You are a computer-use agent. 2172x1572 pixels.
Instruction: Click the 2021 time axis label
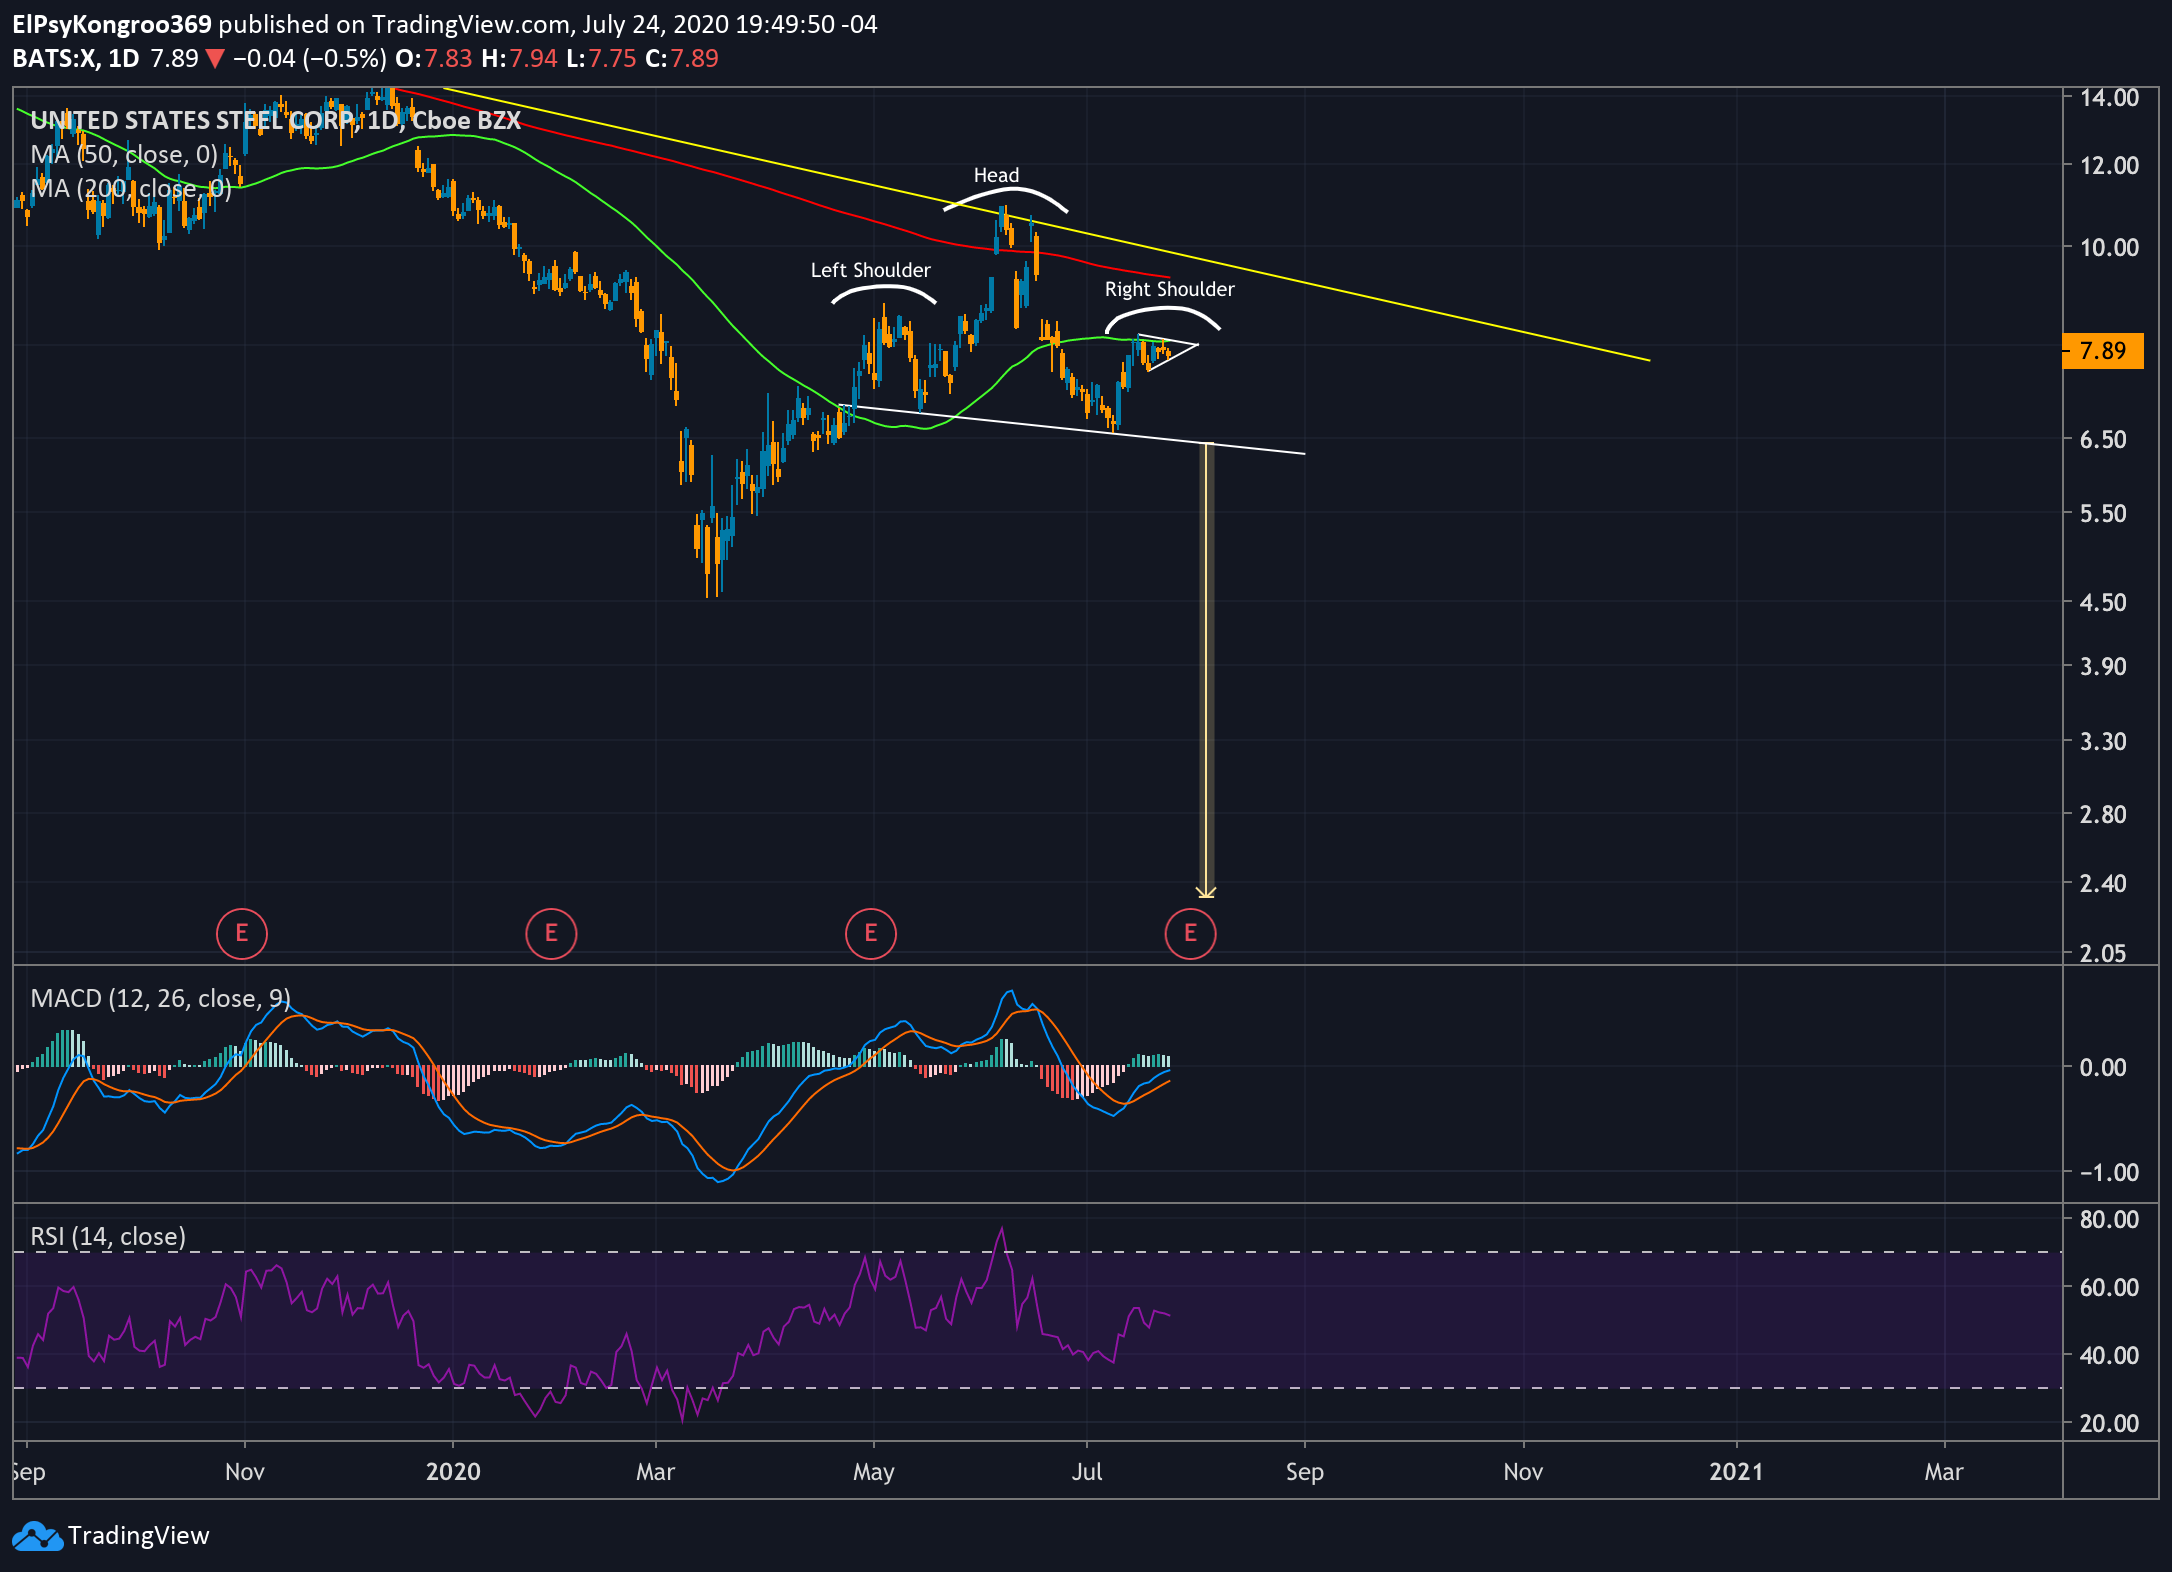1736,1472
